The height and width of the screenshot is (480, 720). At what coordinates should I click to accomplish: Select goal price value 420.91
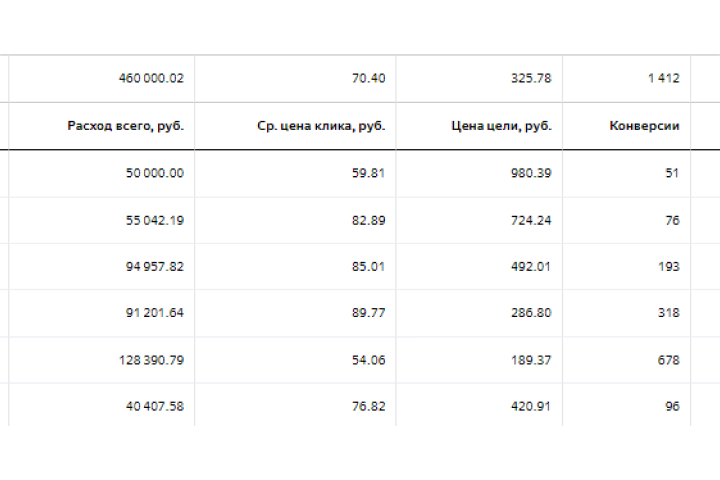[531, 407]
